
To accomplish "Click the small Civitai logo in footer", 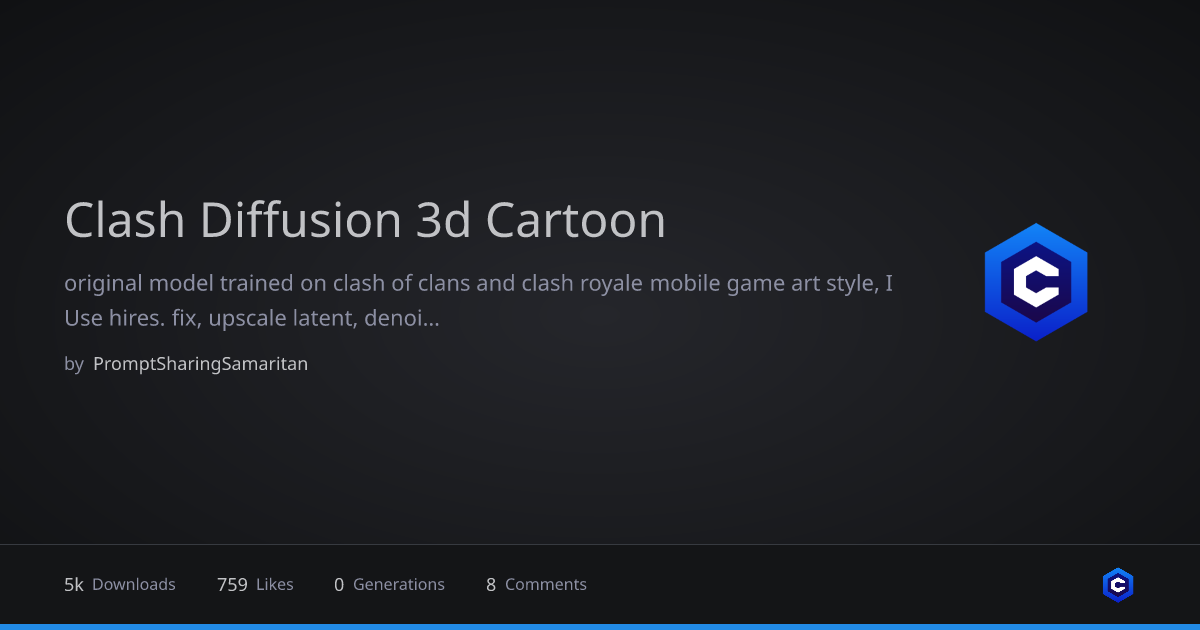I will (1117, 585).
